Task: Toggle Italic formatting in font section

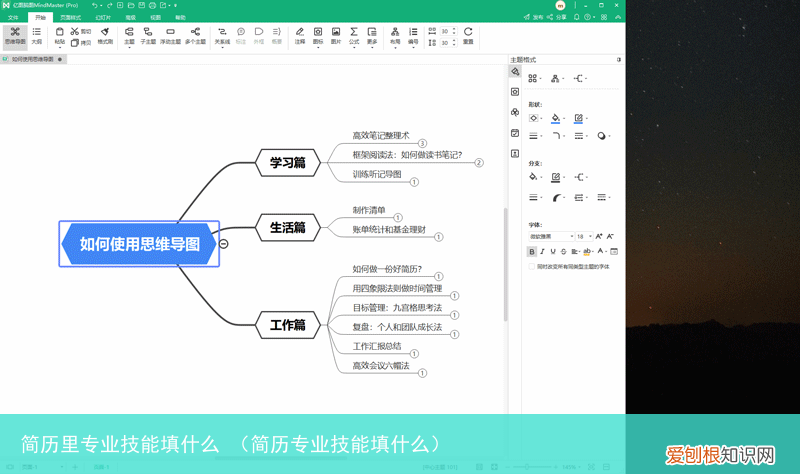Action: 542,252
